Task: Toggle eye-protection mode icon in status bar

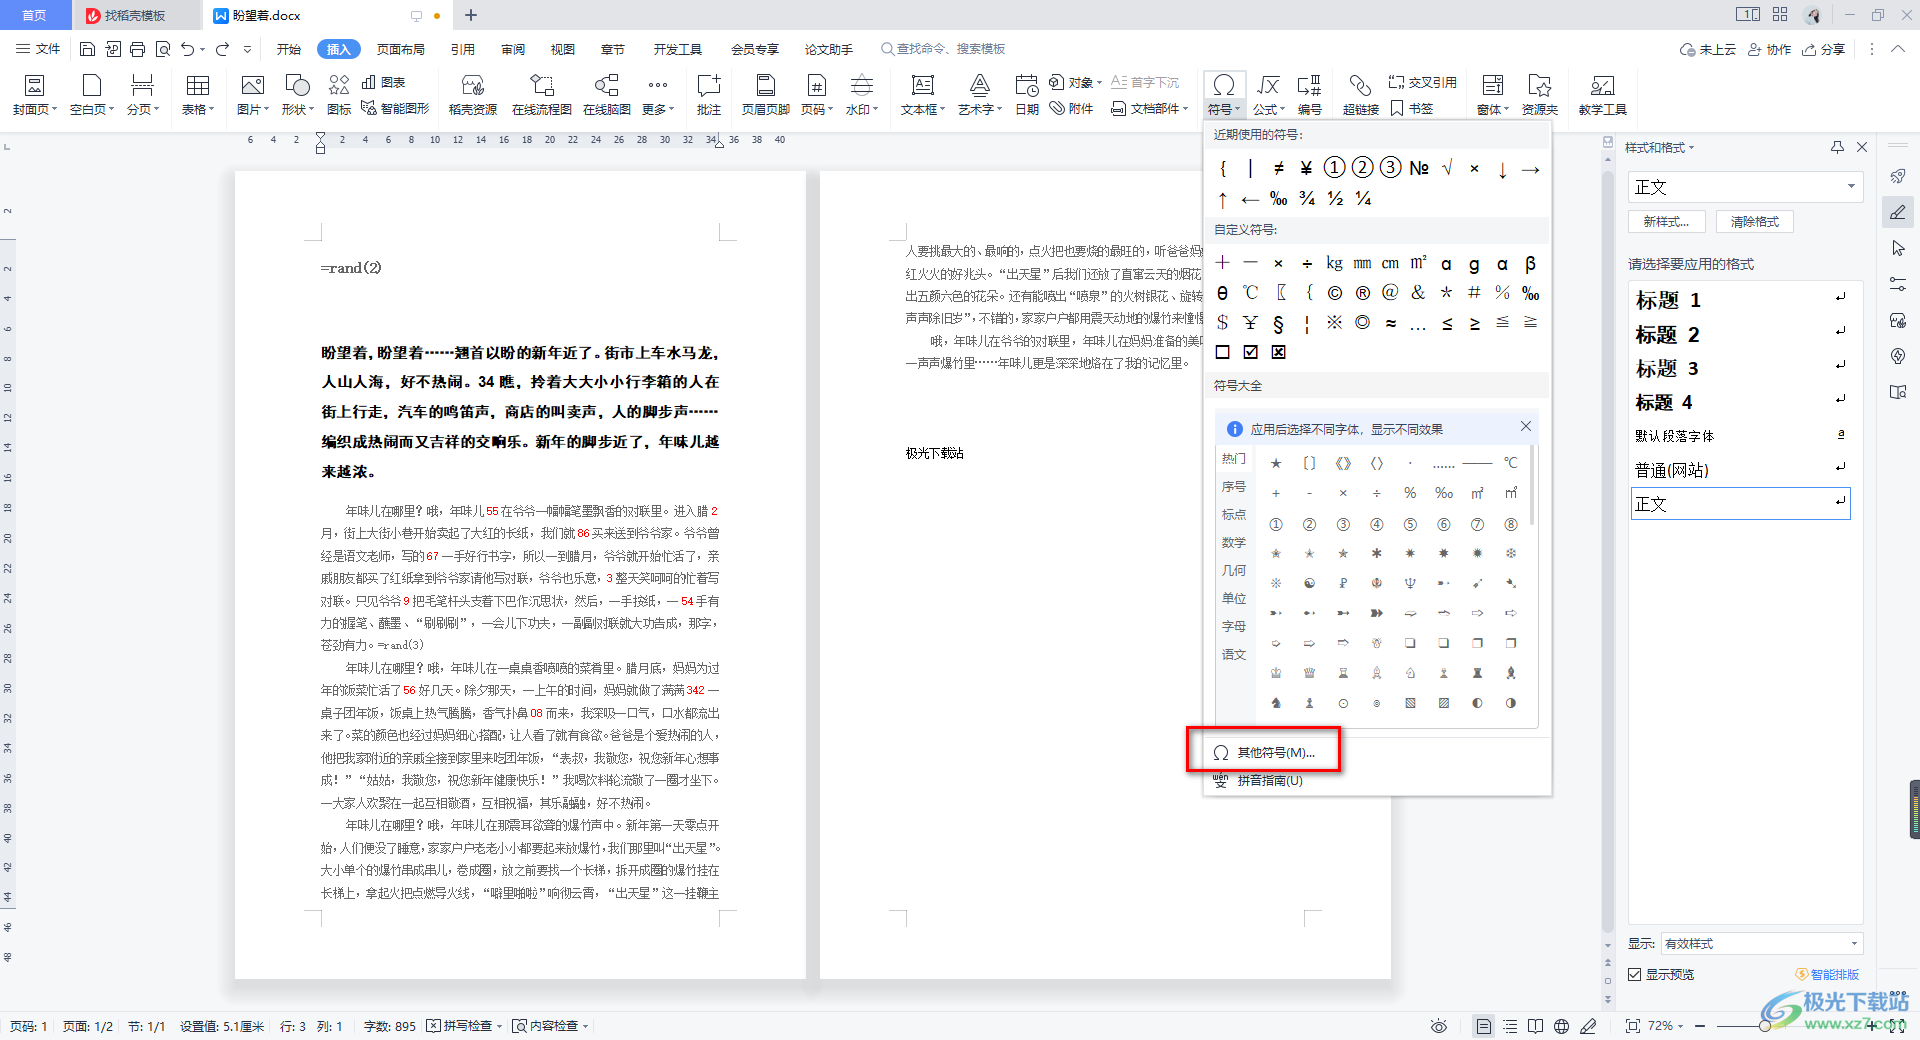Action: pos(1439,1026)
